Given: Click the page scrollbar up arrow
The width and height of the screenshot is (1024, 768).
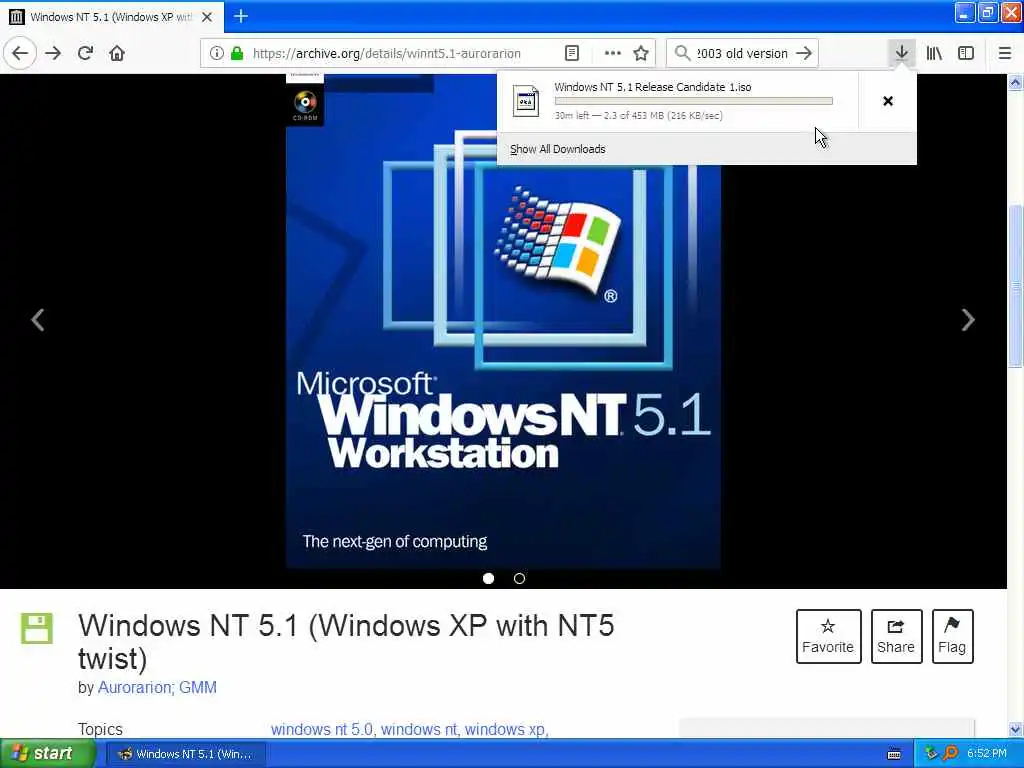Looking at the screenshot, I should coord(1015,82).
